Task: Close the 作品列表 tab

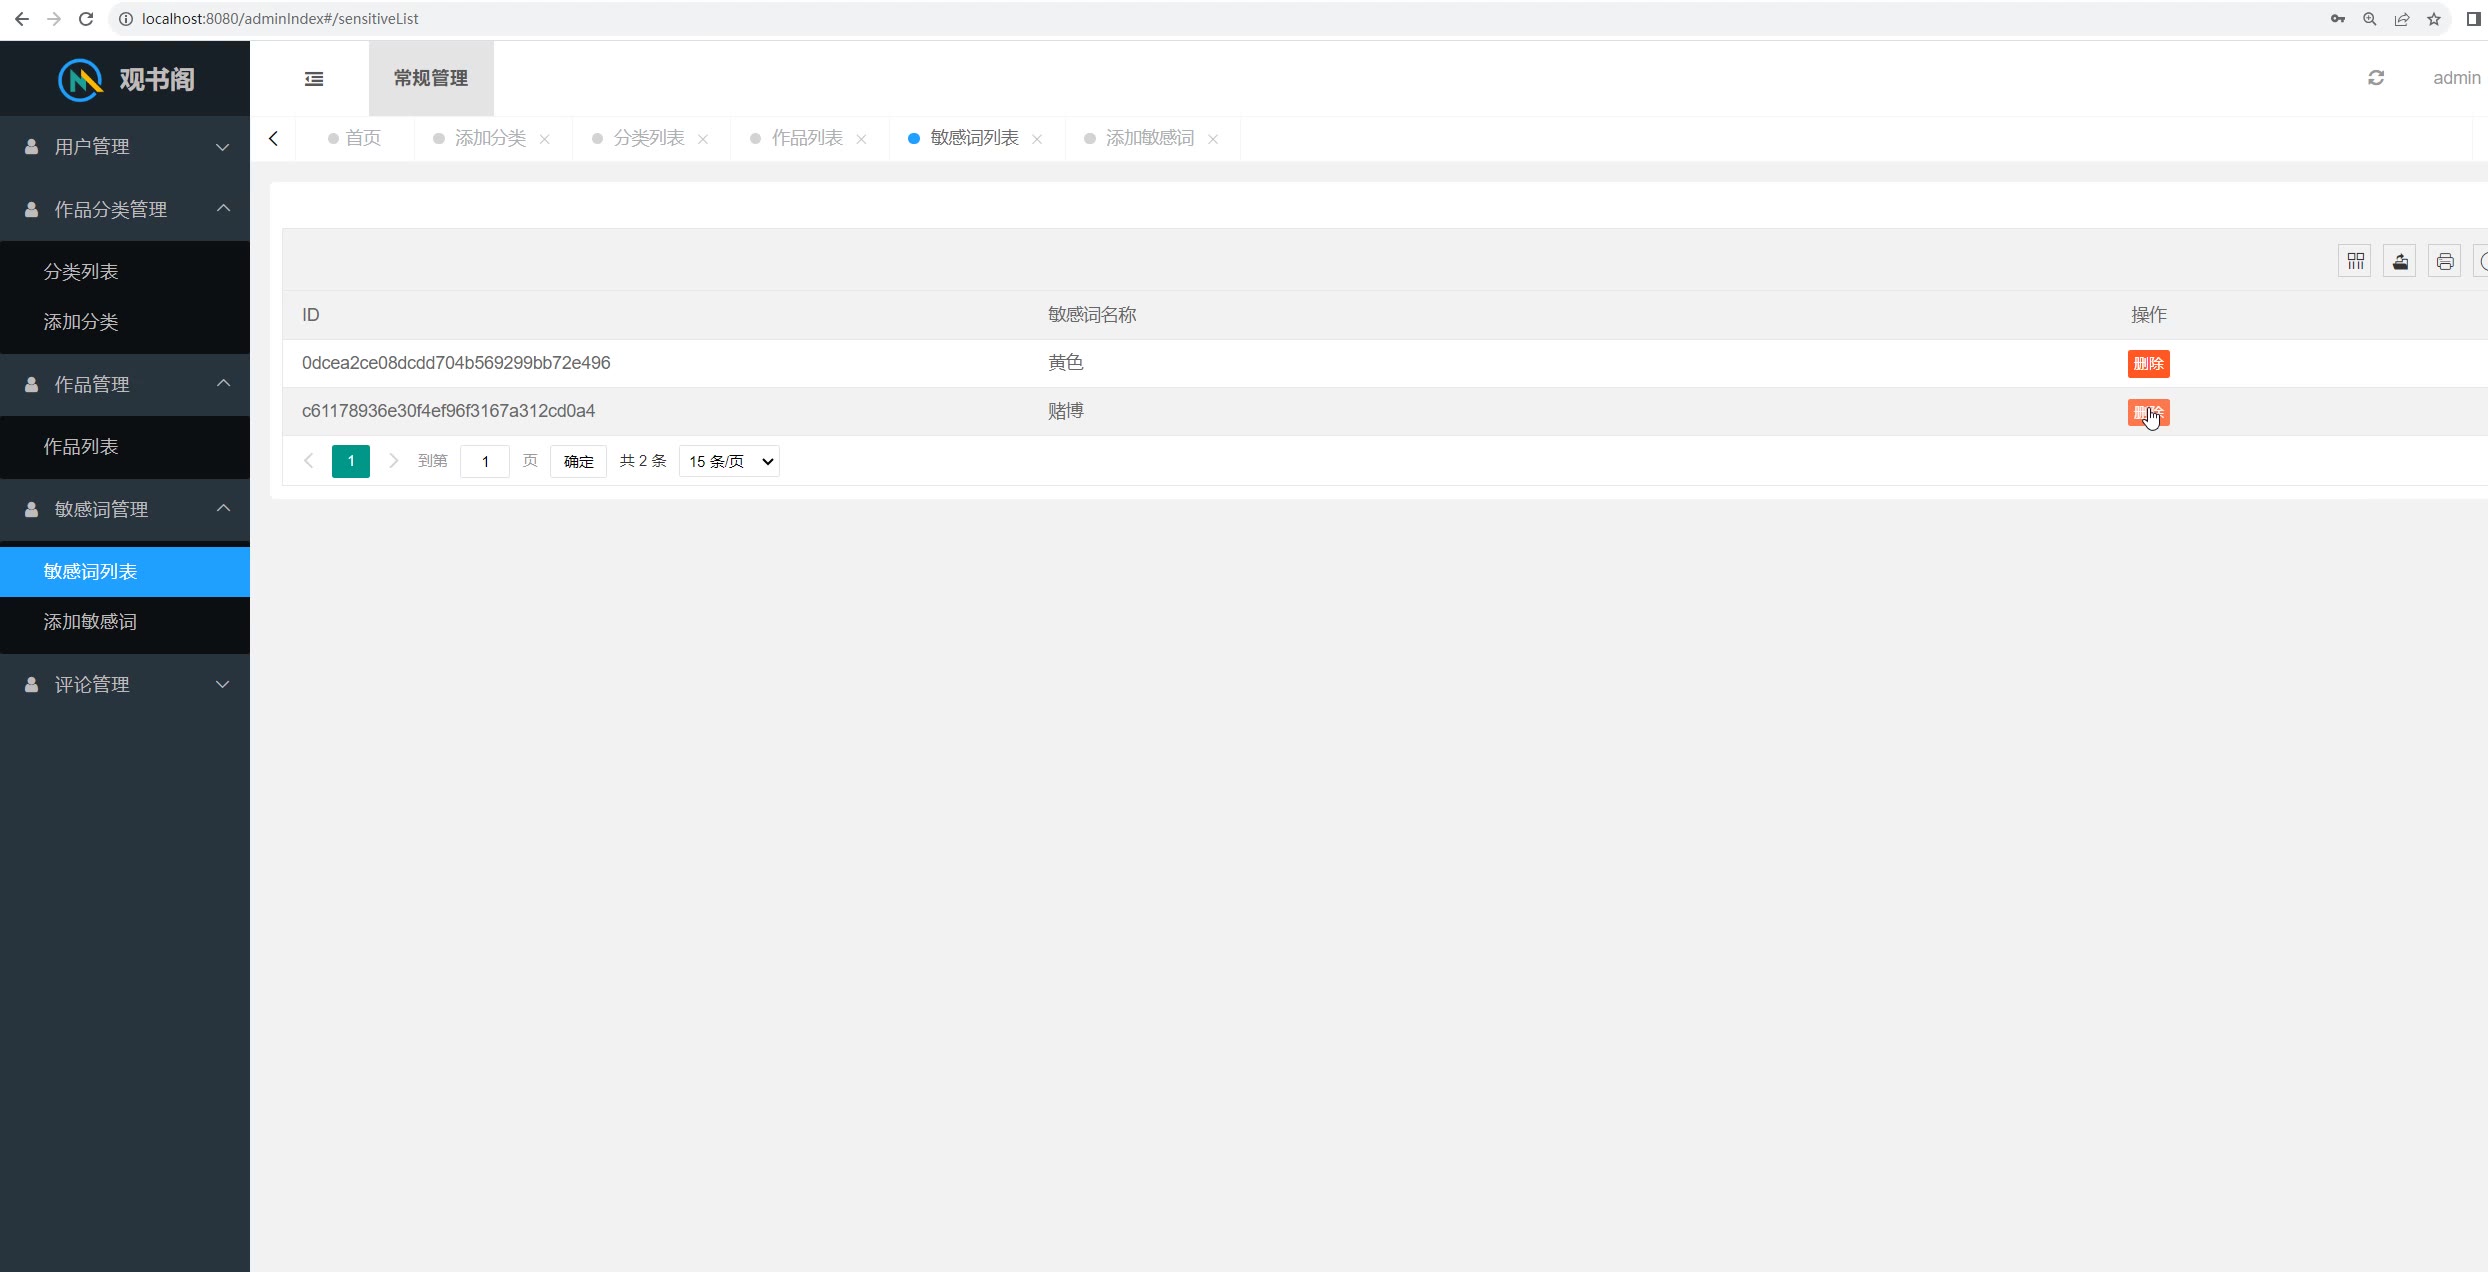Action: (862, 139)
